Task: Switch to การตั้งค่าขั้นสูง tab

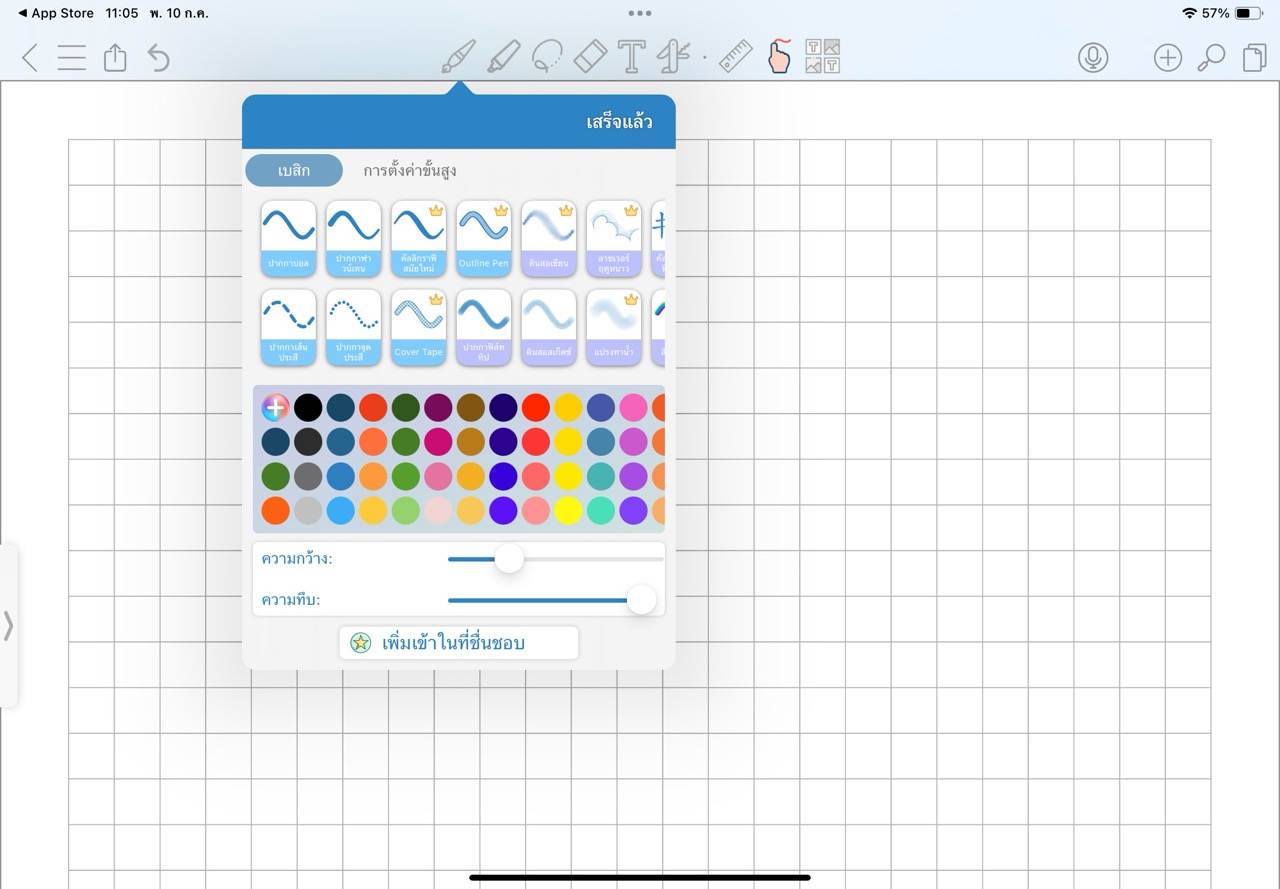Action: pos(410,171)
